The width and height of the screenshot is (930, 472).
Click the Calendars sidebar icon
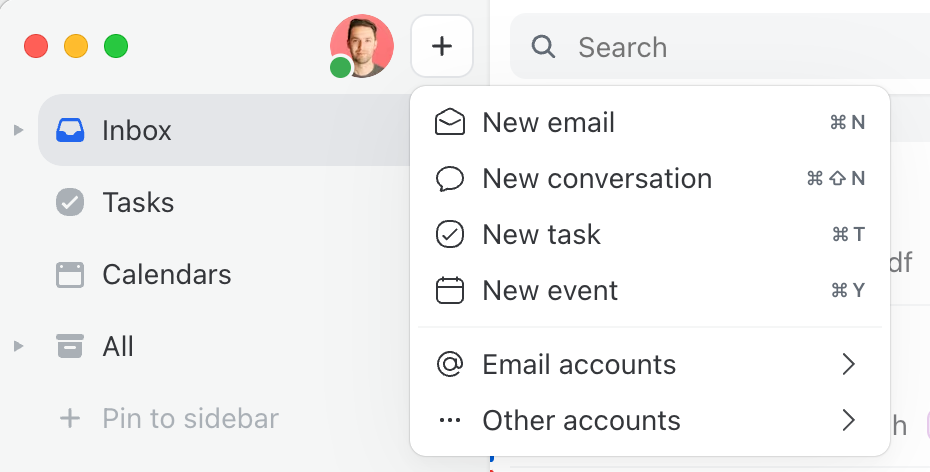(x=70, y=275)
